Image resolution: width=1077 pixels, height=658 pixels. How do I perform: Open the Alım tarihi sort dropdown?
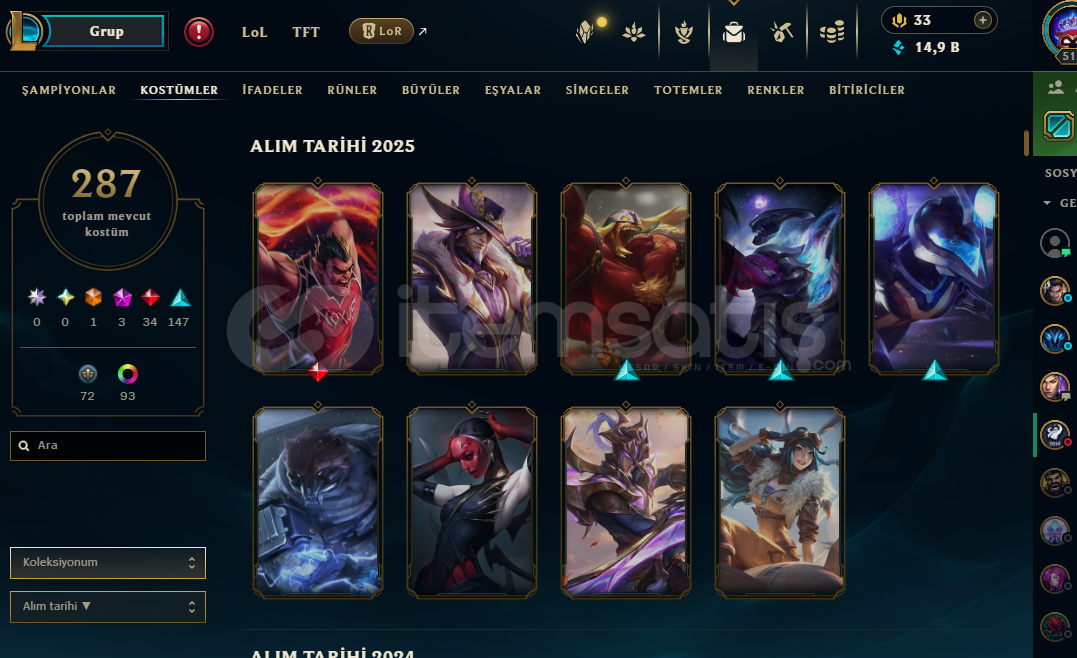108,606
